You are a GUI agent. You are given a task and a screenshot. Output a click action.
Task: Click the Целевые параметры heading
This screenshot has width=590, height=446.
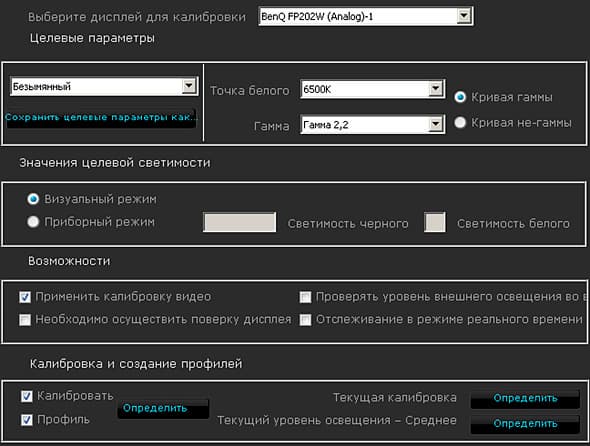point(92,38)
